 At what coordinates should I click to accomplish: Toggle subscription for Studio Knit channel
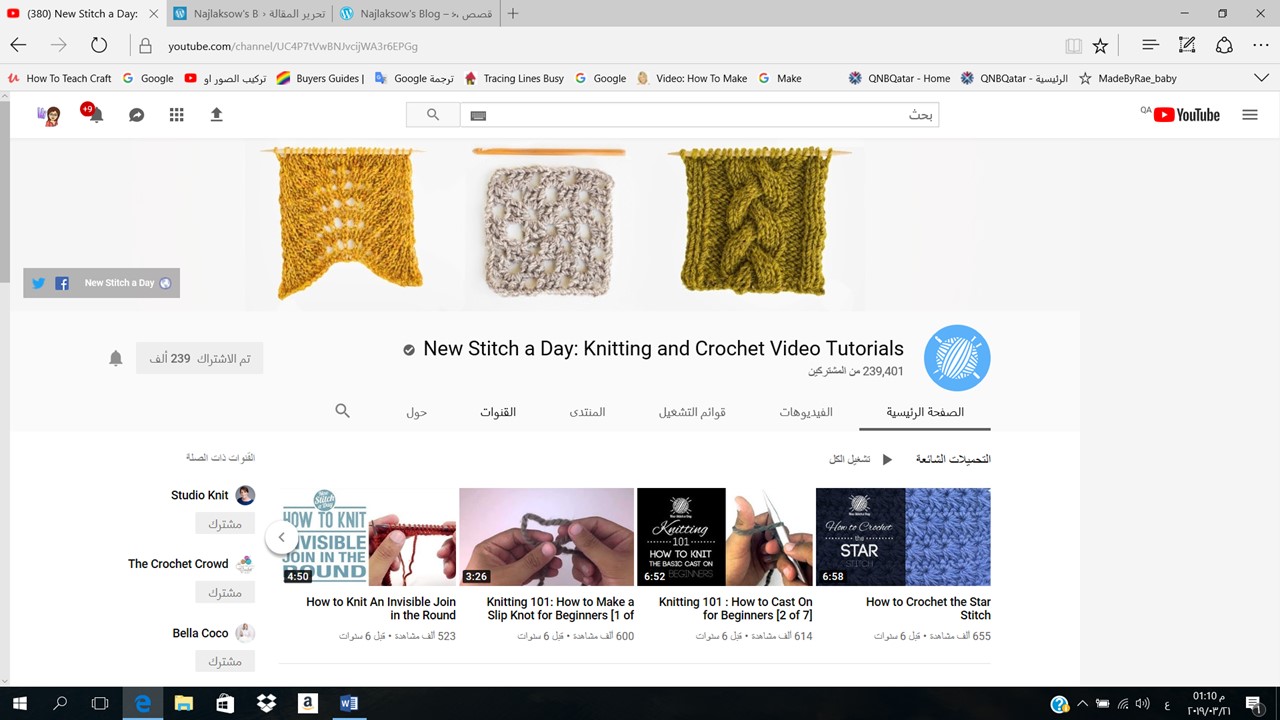(225, 524)
